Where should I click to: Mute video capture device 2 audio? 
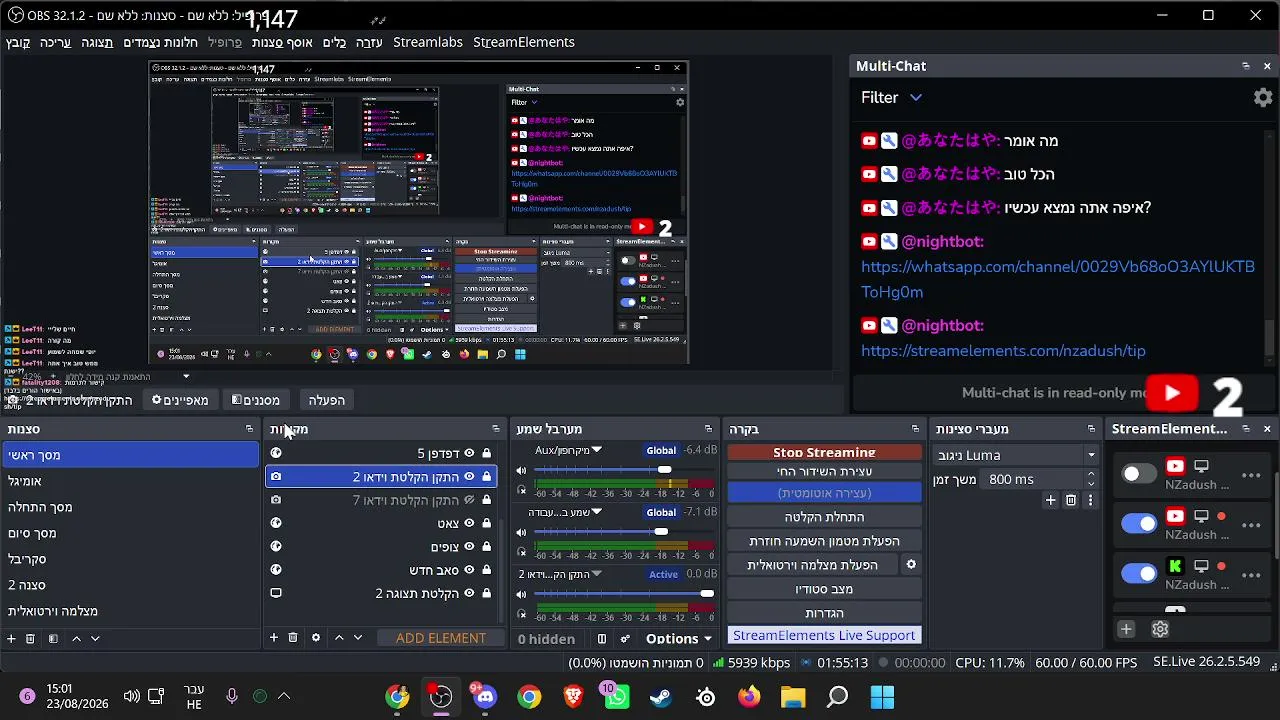pos(521,594)
